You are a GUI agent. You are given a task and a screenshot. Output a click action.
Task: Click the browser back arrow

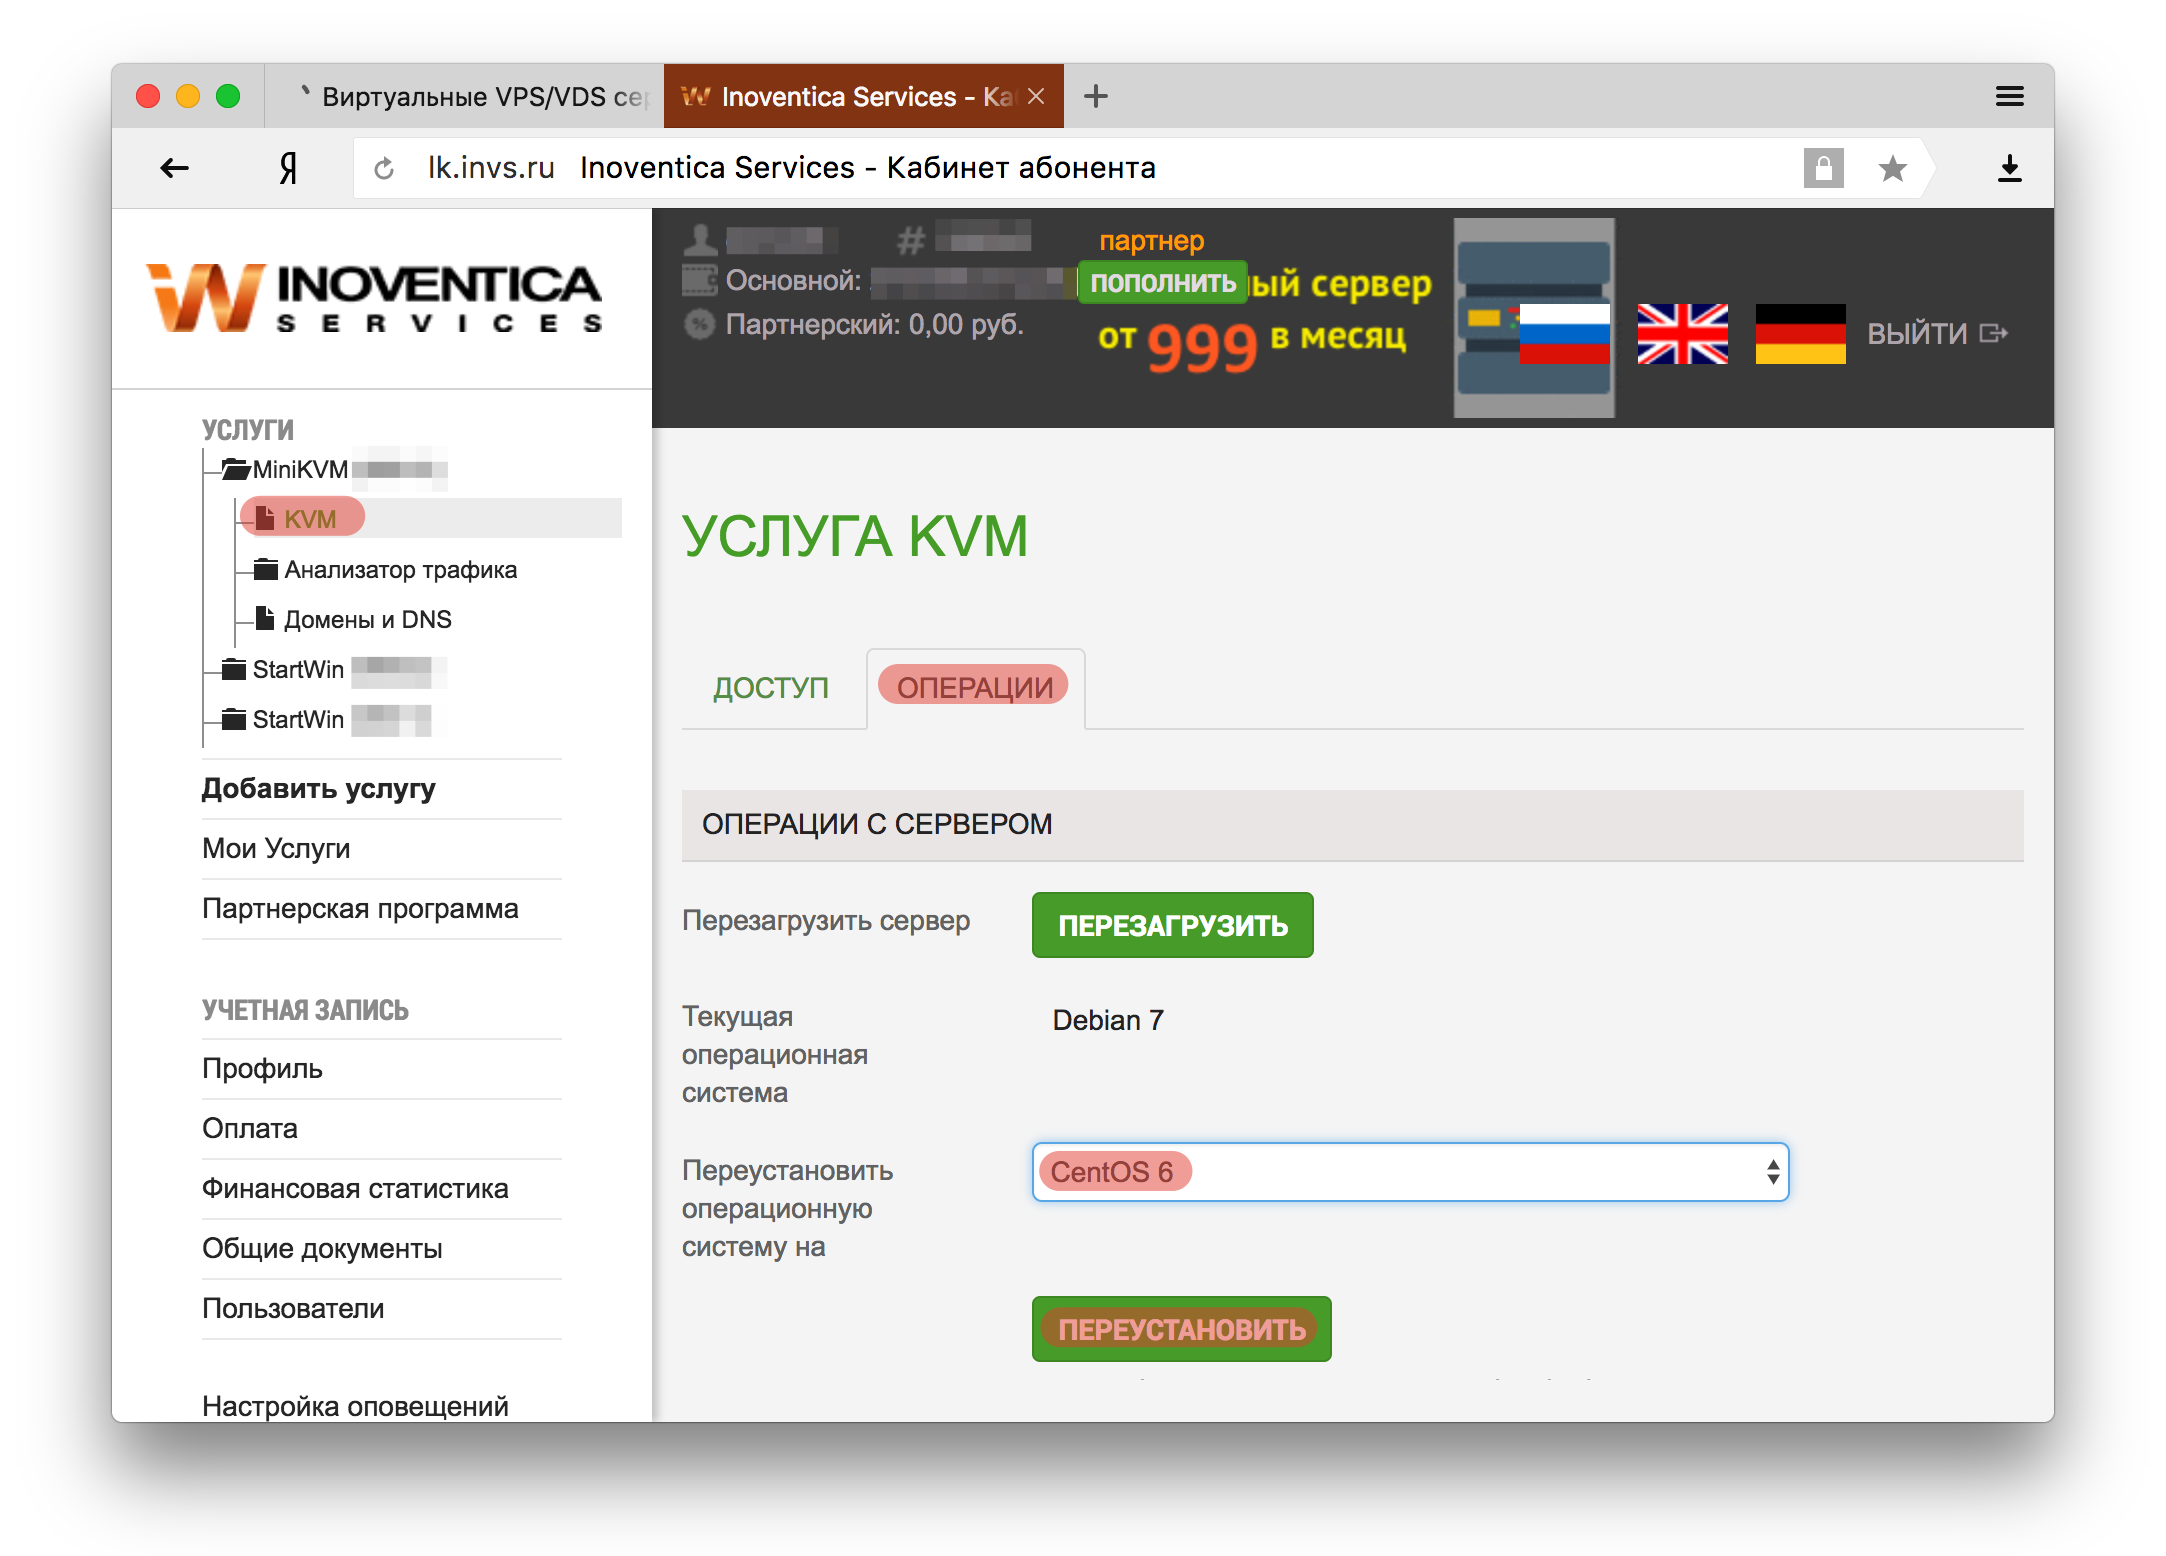[174, 168]
